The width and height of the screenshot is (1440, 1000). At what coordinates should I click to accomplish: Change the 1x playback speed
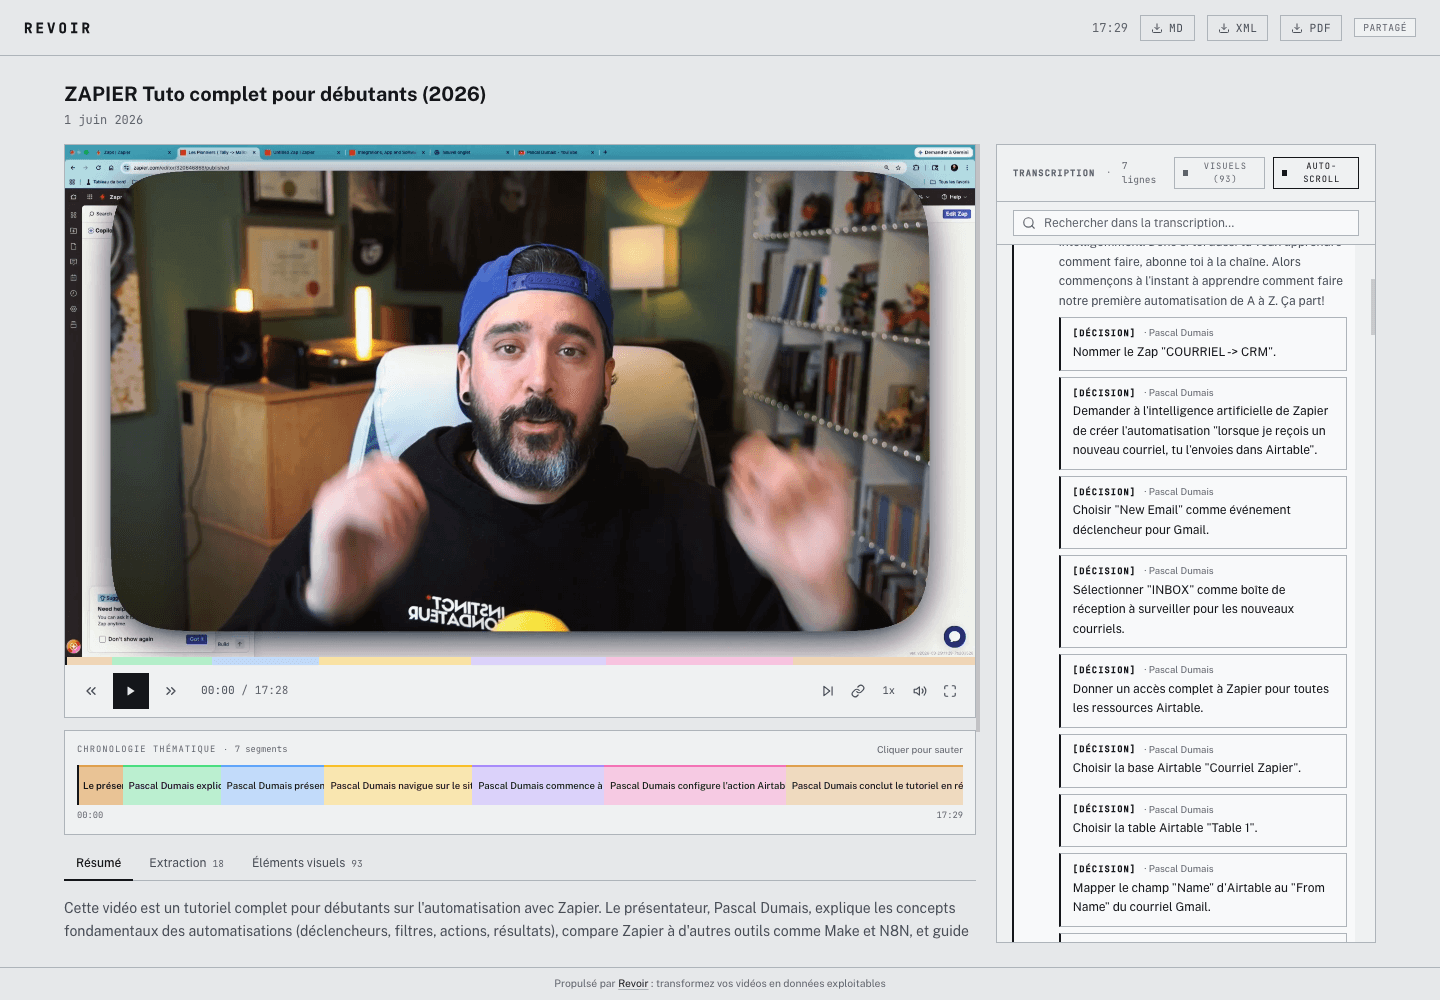click(x=888, y=691)
